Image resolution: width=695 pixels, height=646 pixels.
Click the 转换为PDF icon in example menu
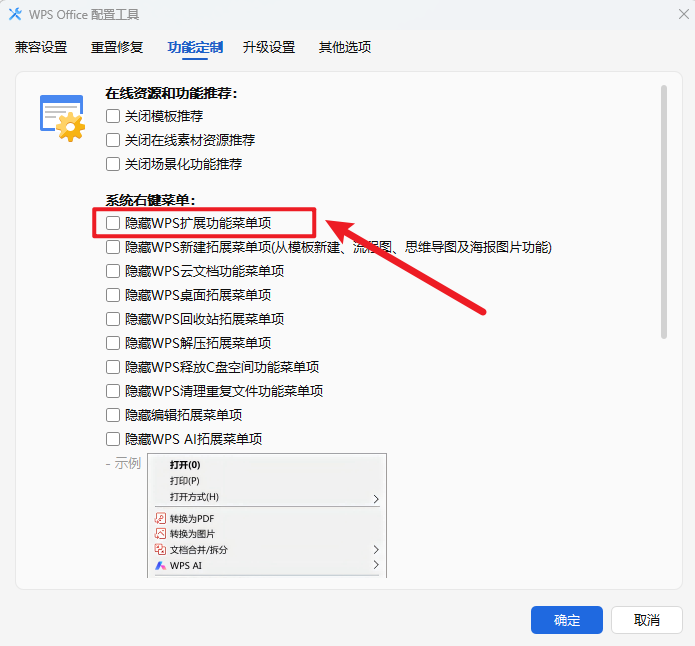coord(160,518)
